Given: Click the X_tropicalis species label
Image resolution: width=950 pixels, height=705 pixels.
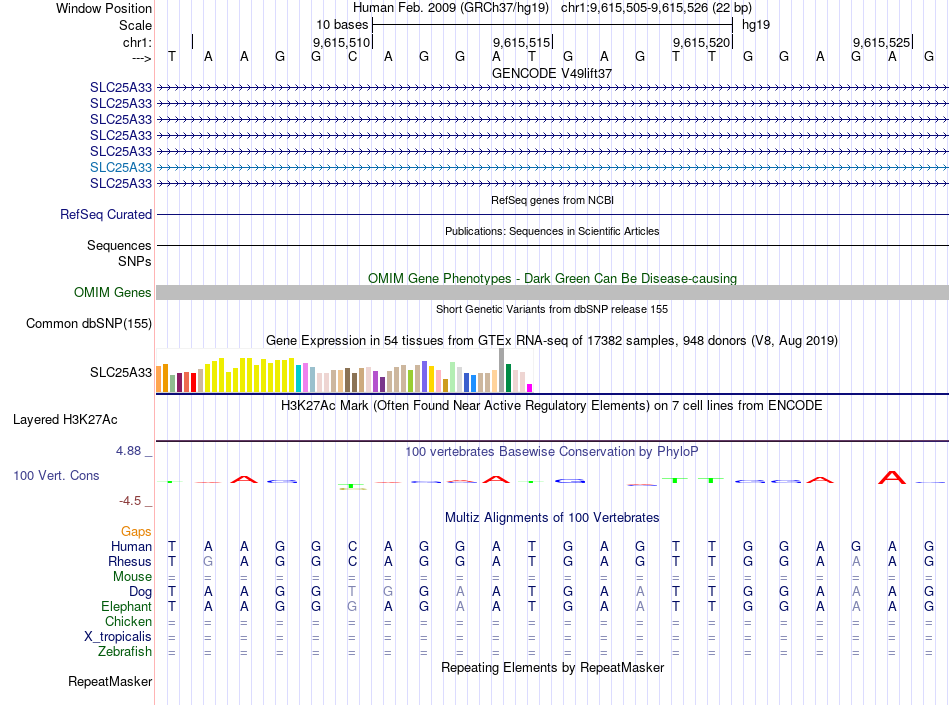Looking at the screenshot, I should (118, 637).
